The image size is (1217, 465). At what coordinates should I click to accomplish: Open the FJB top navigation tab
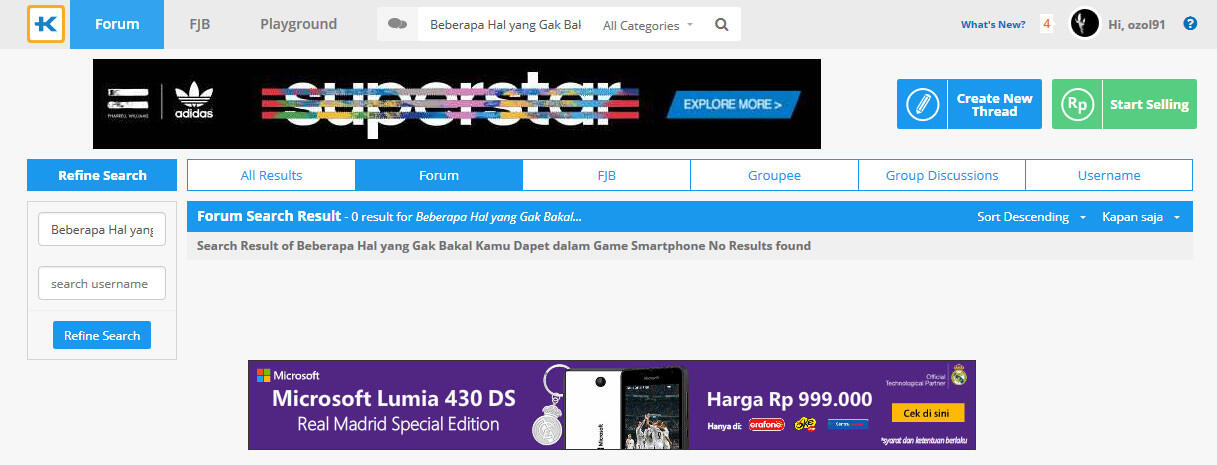(199, 24)
